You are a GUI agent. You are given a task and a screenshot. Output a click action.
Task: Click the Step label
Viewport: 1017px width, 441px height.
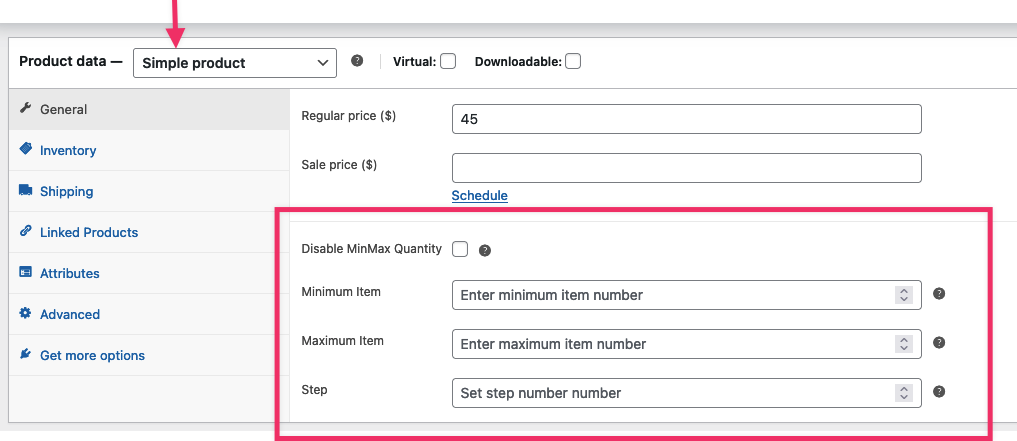(315, 390)
